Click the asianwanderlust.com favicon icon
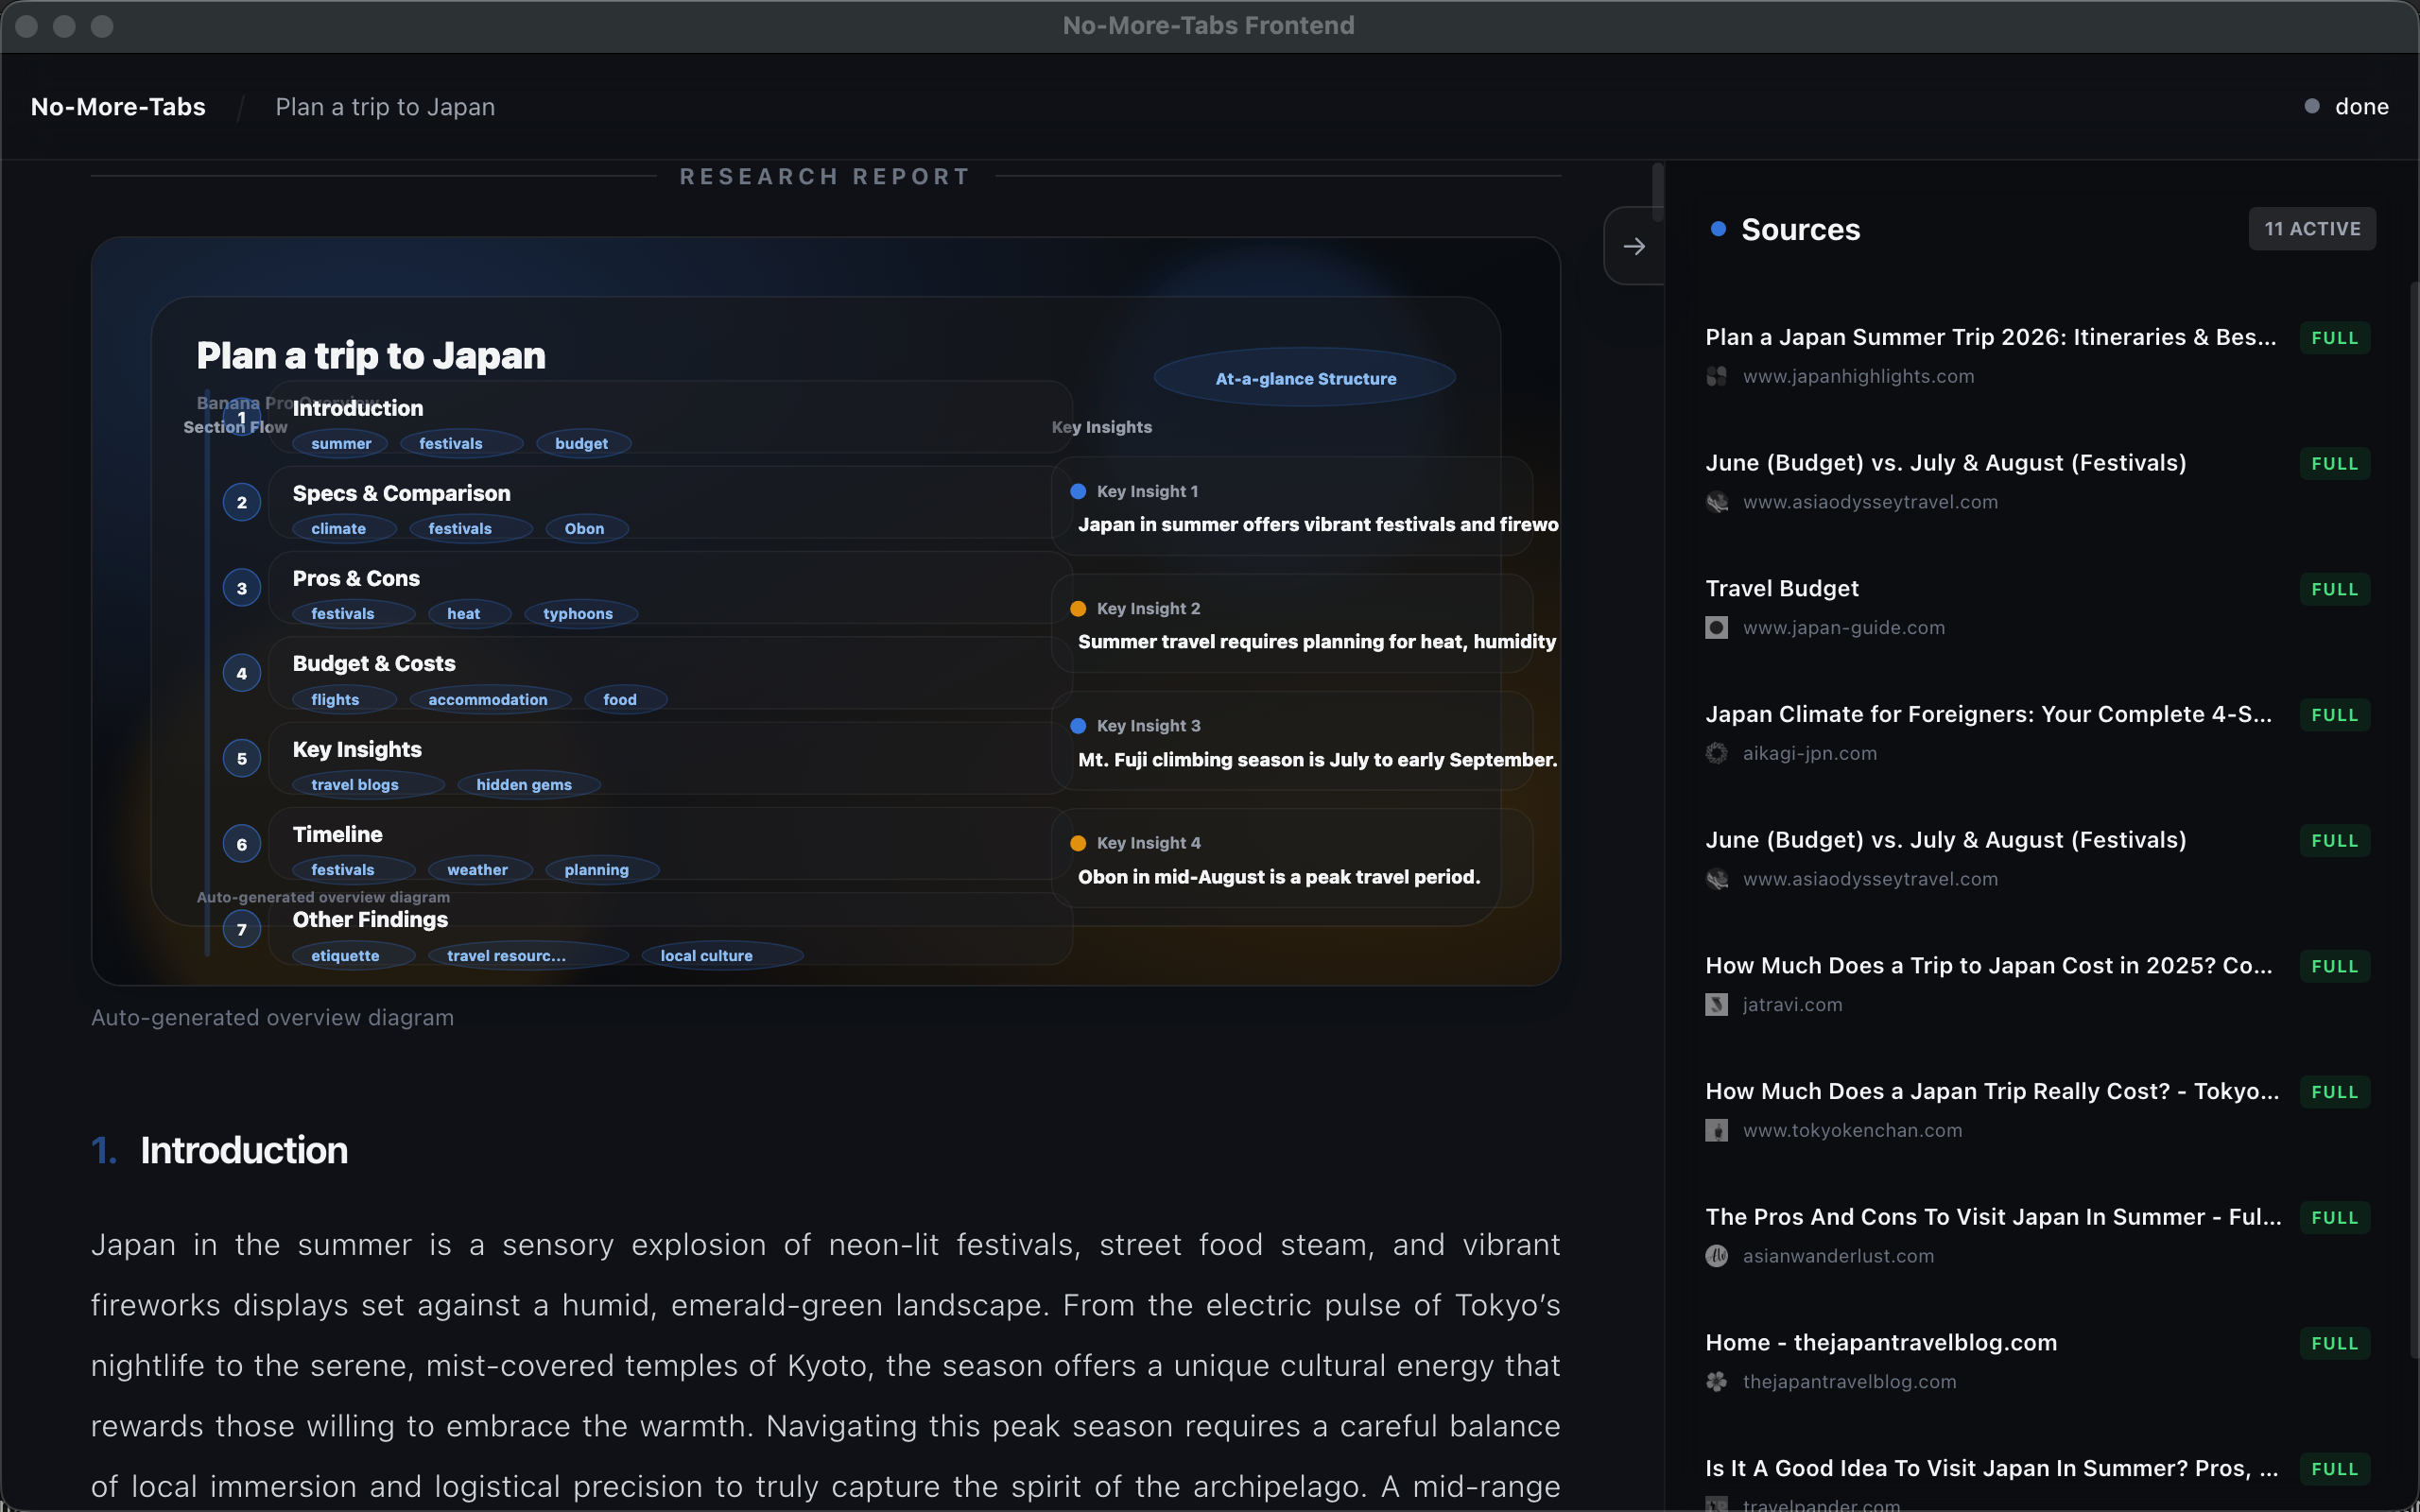The image size is (2420, 1512). 1716,1256
